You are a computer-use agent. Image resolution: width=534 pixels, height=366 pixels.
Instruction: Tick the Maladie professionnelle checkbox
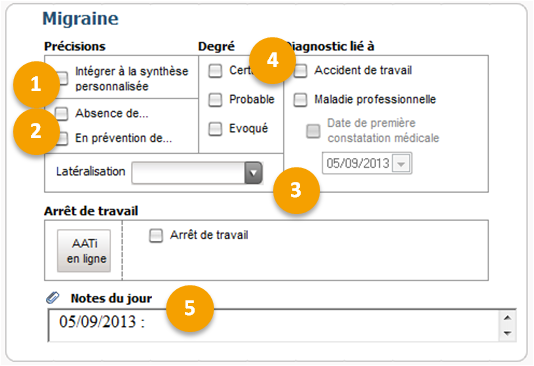point(300,100)
